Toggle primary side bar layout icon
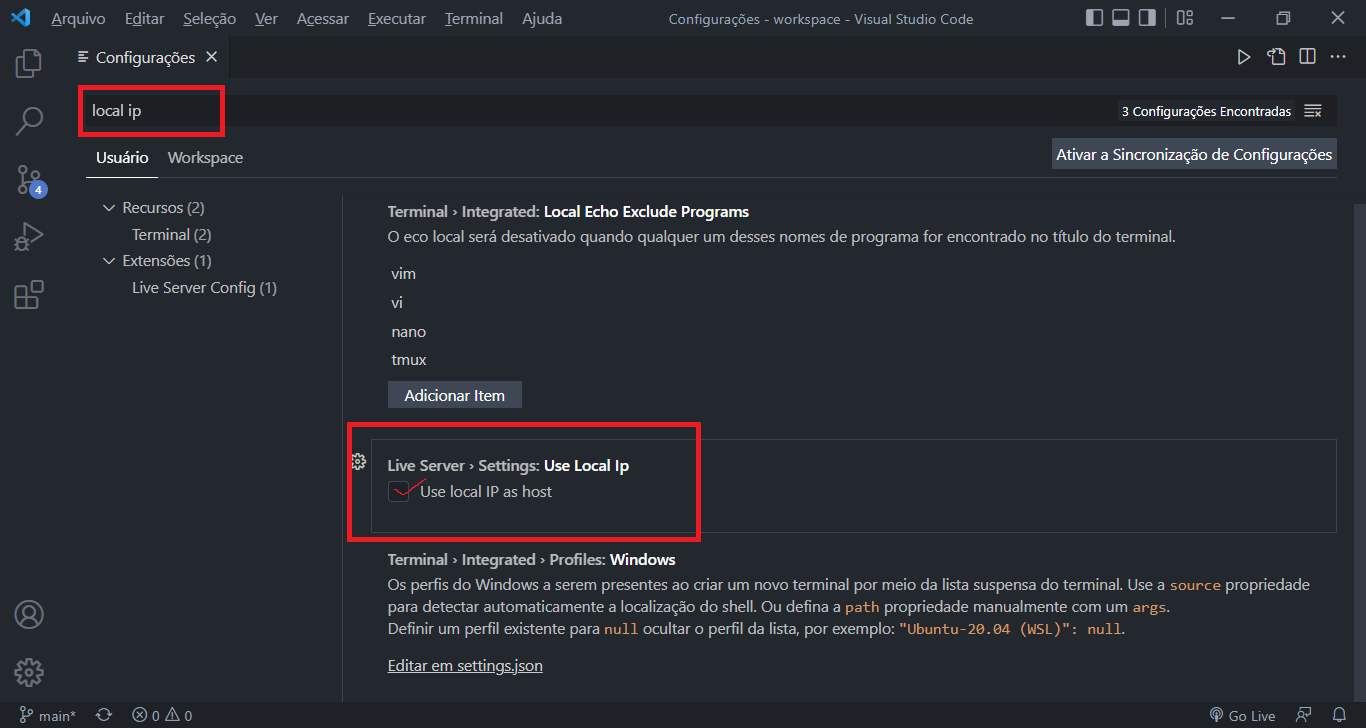This screenshot has width=1366, height=728. click(1094, 18)
